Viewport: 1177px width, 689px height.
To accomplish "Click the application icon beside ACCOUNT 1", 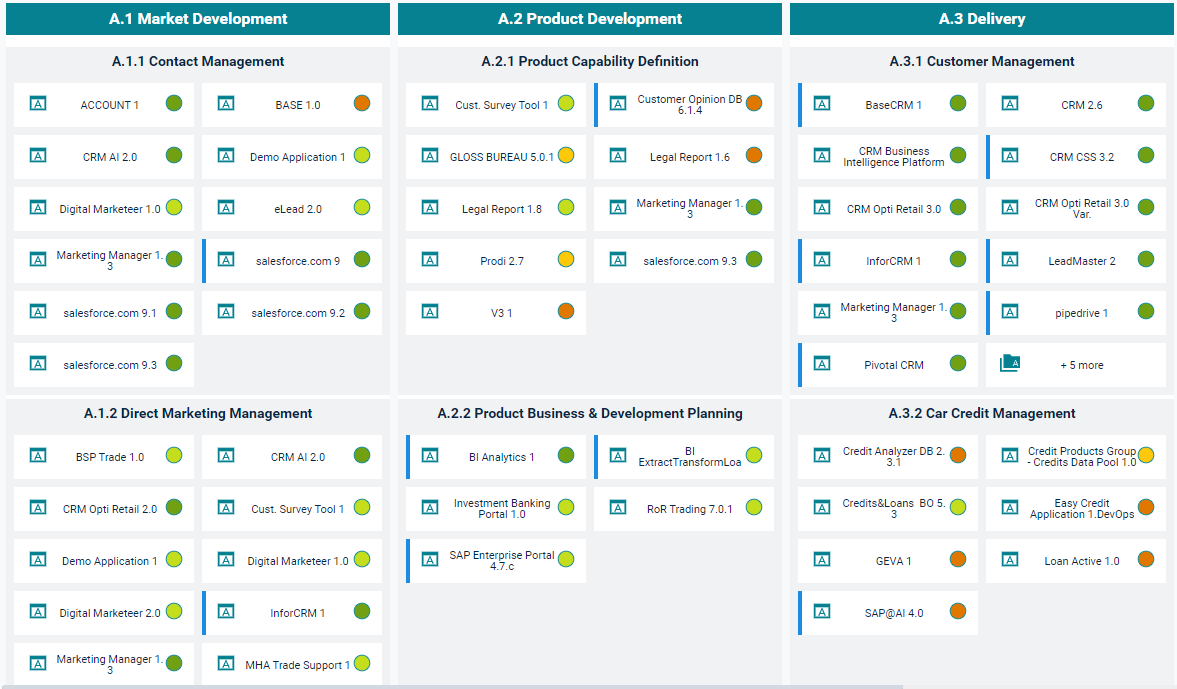I will click(x=38, y=103).
